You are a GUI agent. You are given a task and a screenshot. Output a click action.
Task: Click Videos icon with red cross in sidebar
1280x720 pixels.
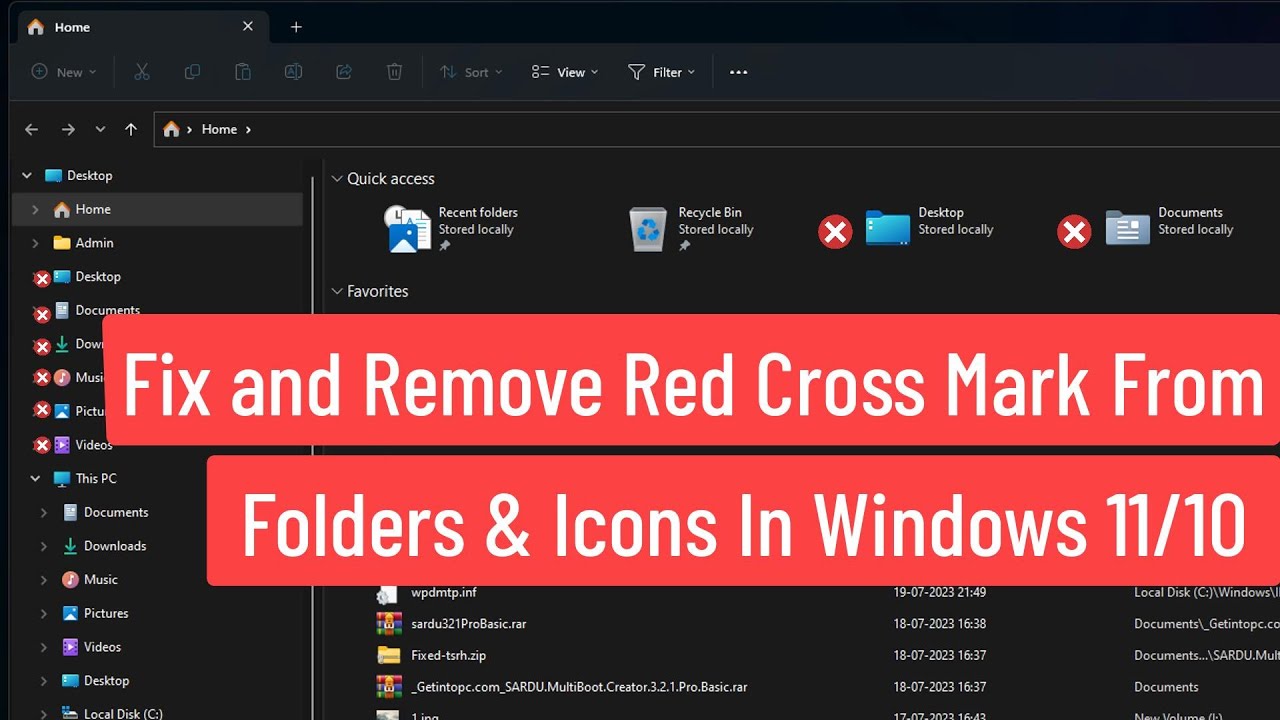click(x=62, y=445)
